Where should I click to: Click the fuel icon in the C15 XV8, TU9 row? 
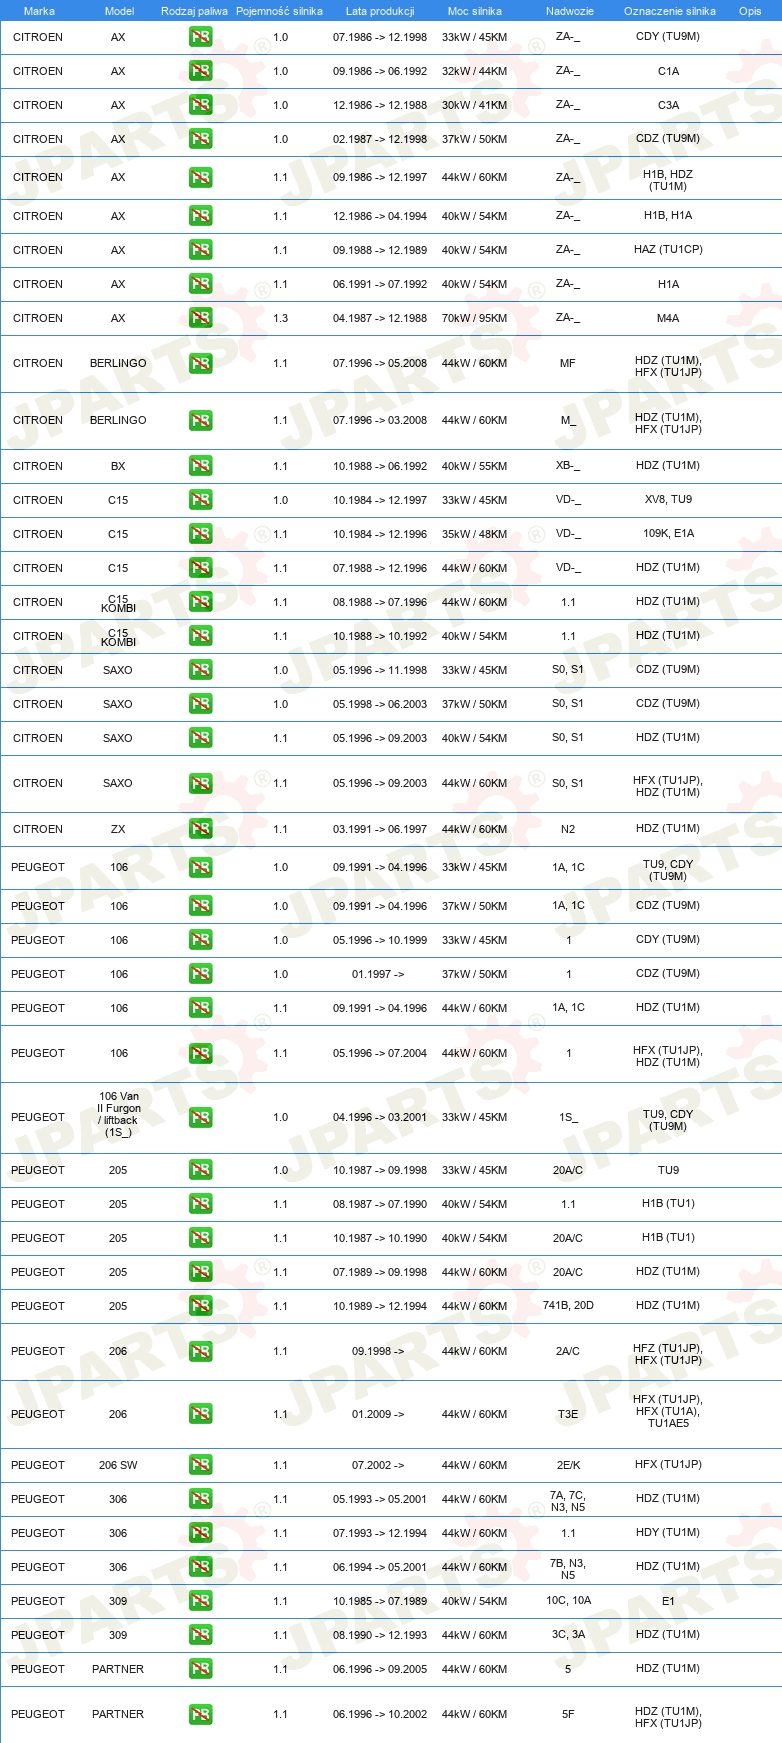coord(200,500)
